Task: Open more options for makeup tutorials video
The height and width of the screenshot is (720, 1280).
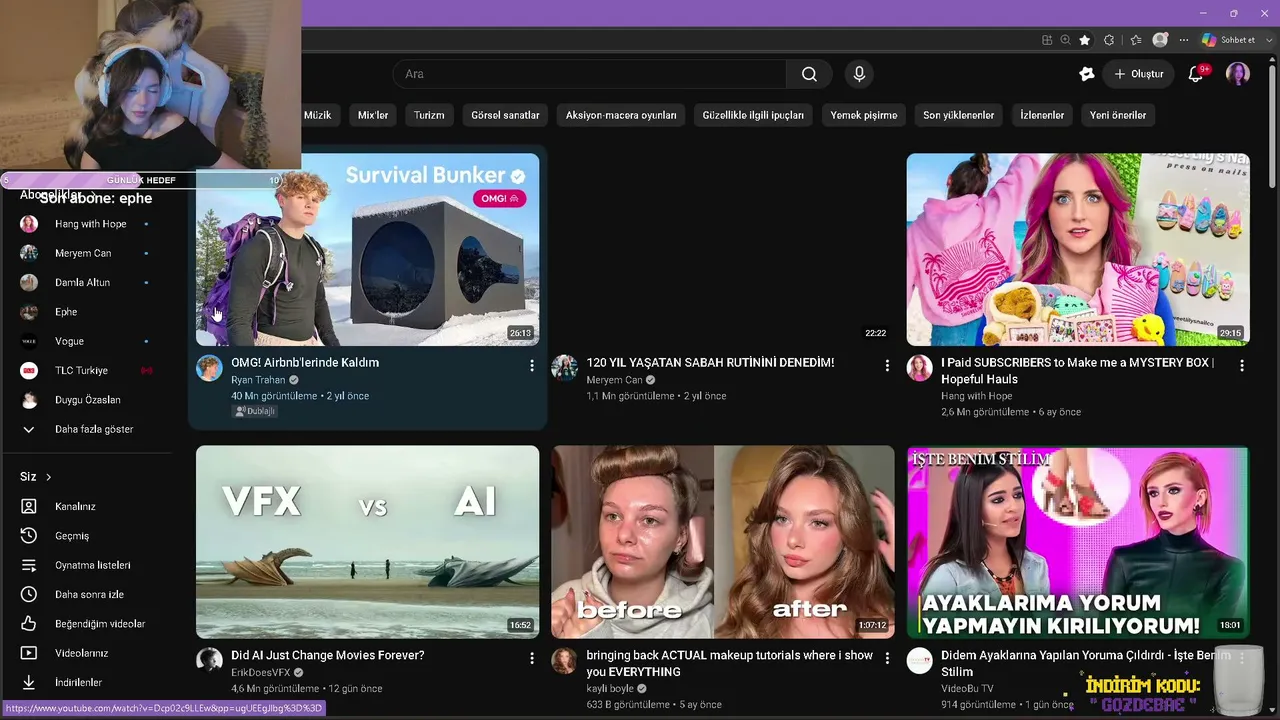Action: [887, 659]
